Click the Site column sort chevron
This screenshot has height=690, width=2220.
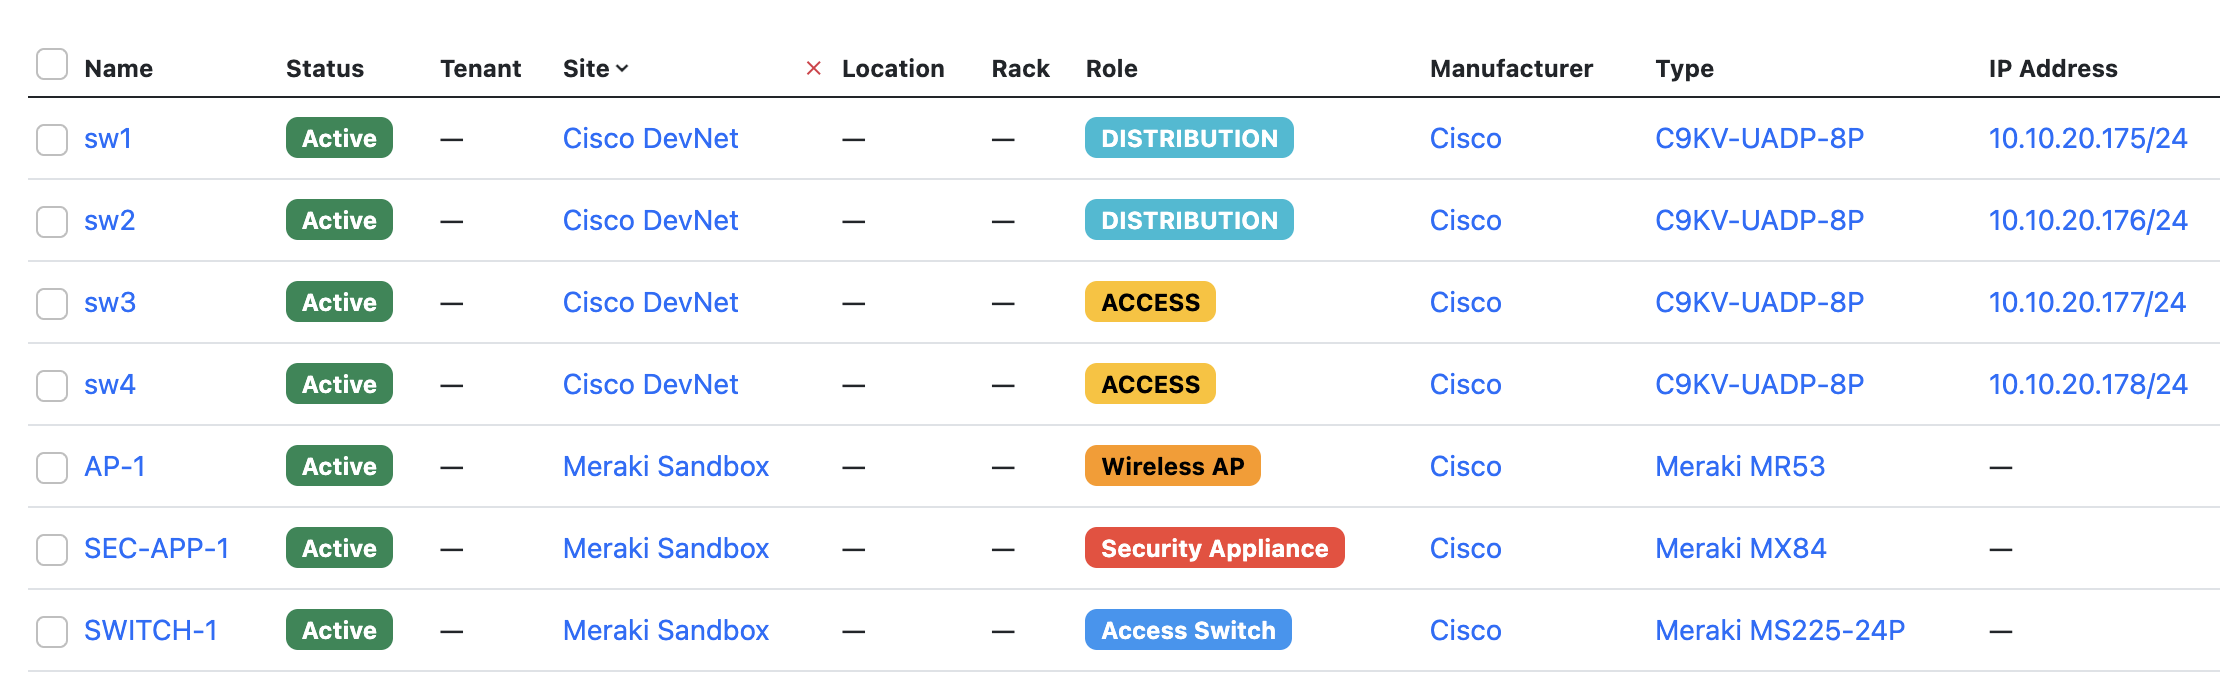point(622,68)
